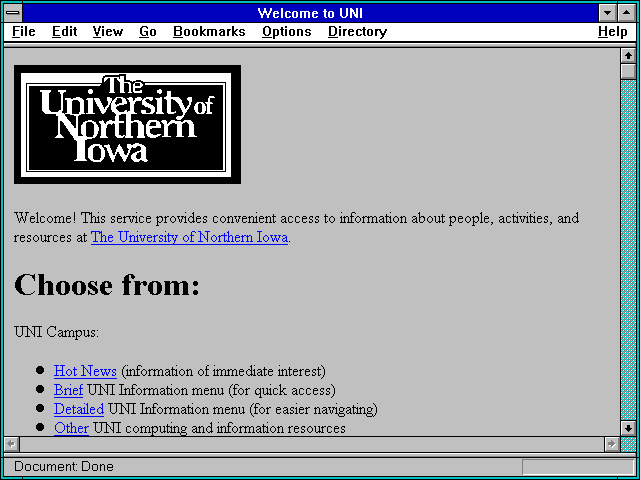Viewport: 640px width, 480px height.
Task: Click the horizontal scrollbar left arrow
Action: pyautogui.click(x=11, y=444)
